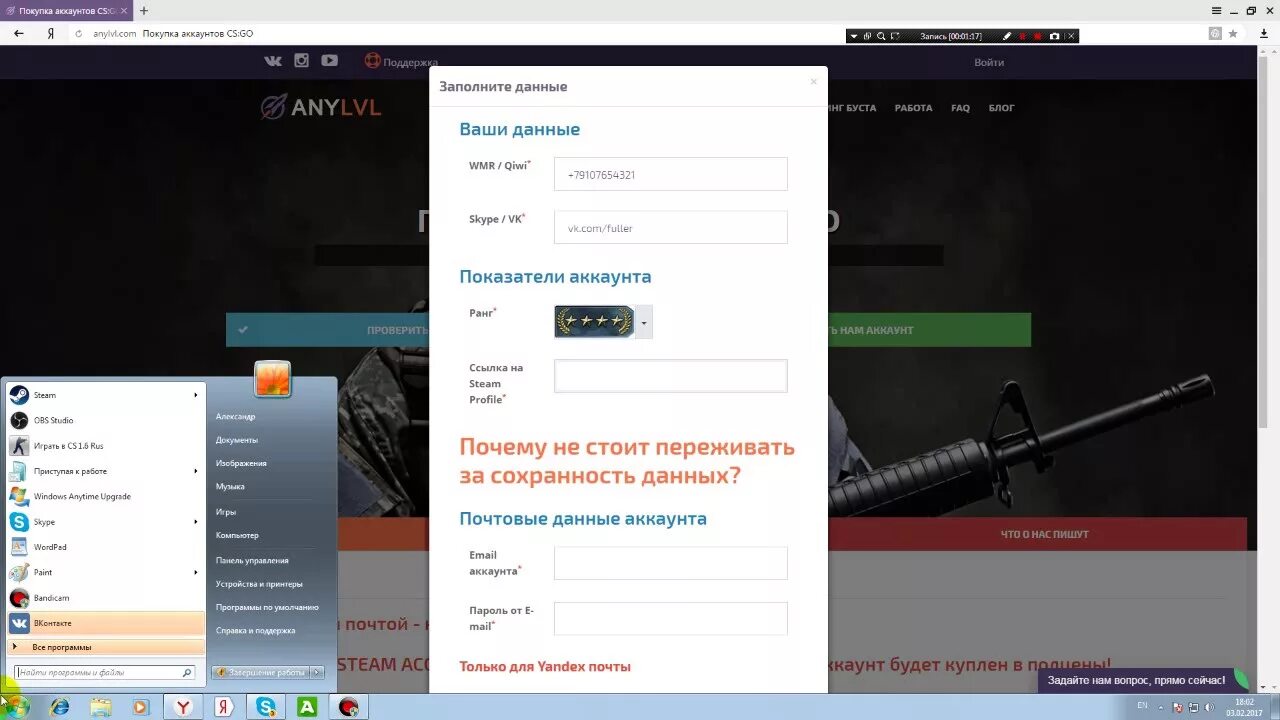Click the 'Пароль от E-mail' field
Image resolution: width=1280 pixels, height=720 pixels.
tap(671, 618)
